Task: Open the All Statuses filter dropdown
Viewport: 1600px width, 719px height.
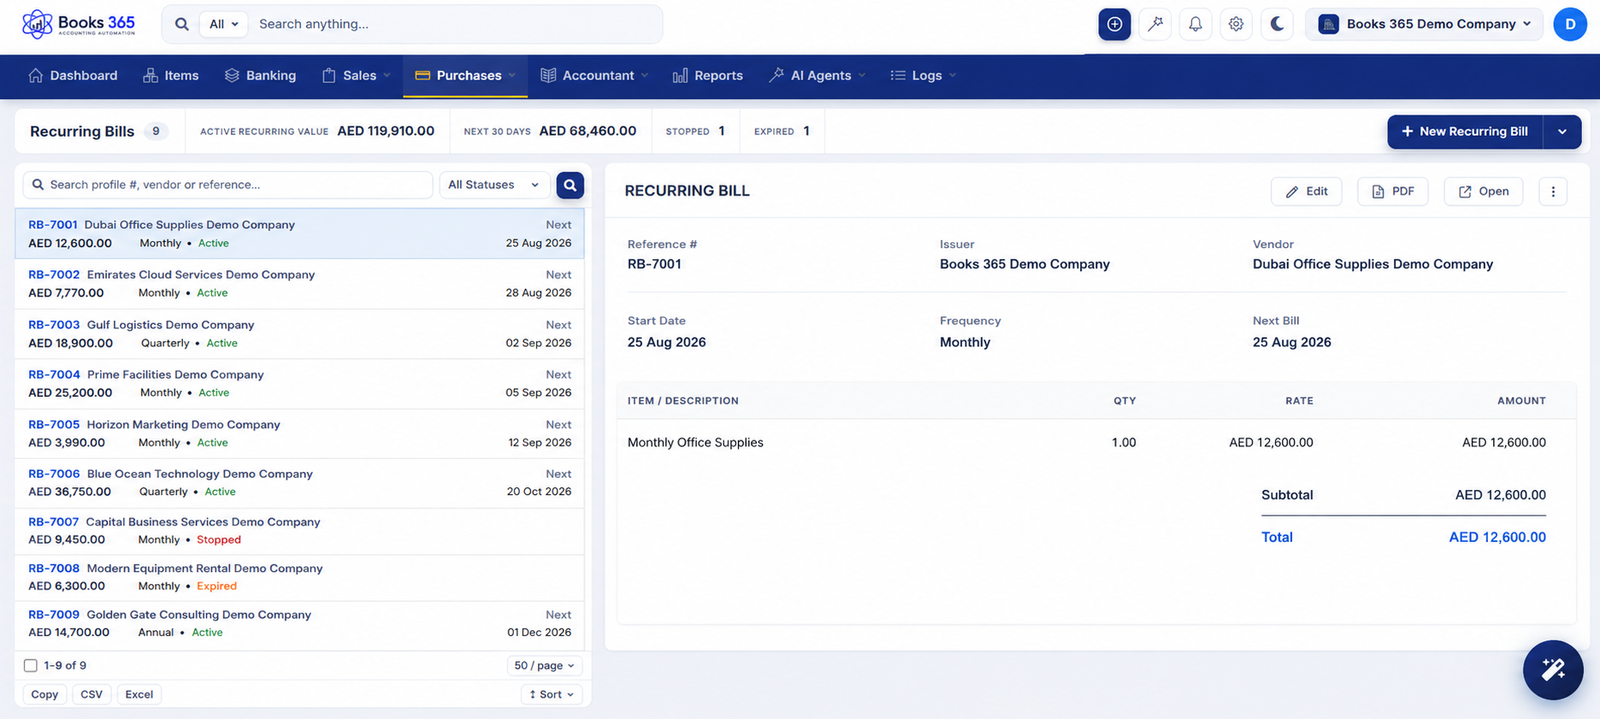Action: click(494, 185)
